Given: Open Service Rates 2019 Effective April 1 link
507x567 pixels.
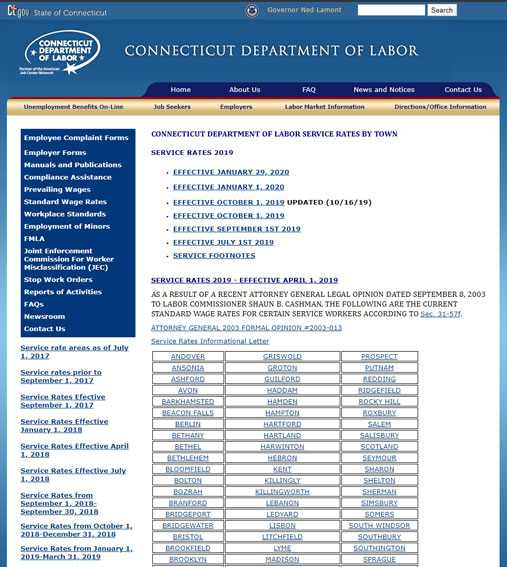Looking at the screenshot, I should 244,280.
